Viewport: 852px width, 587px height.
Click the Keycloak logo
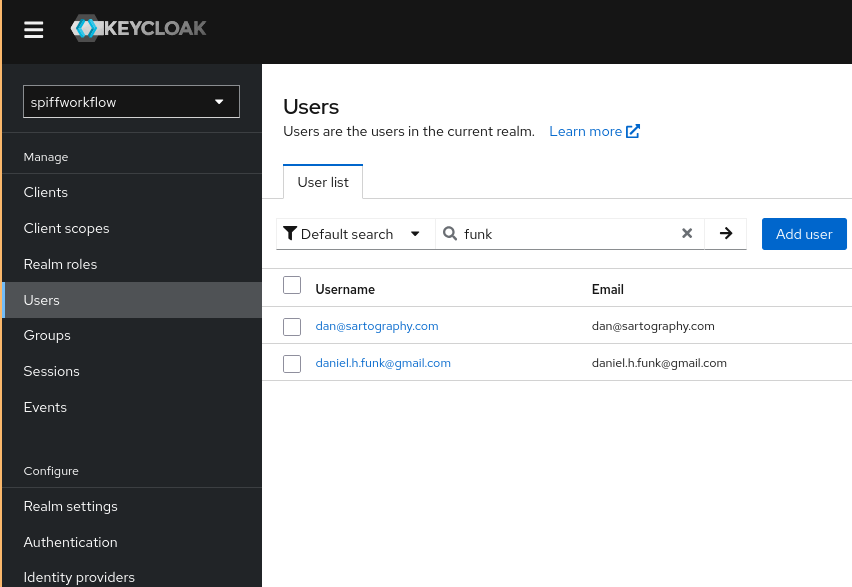pyautogui.click(x=139, y=28)
